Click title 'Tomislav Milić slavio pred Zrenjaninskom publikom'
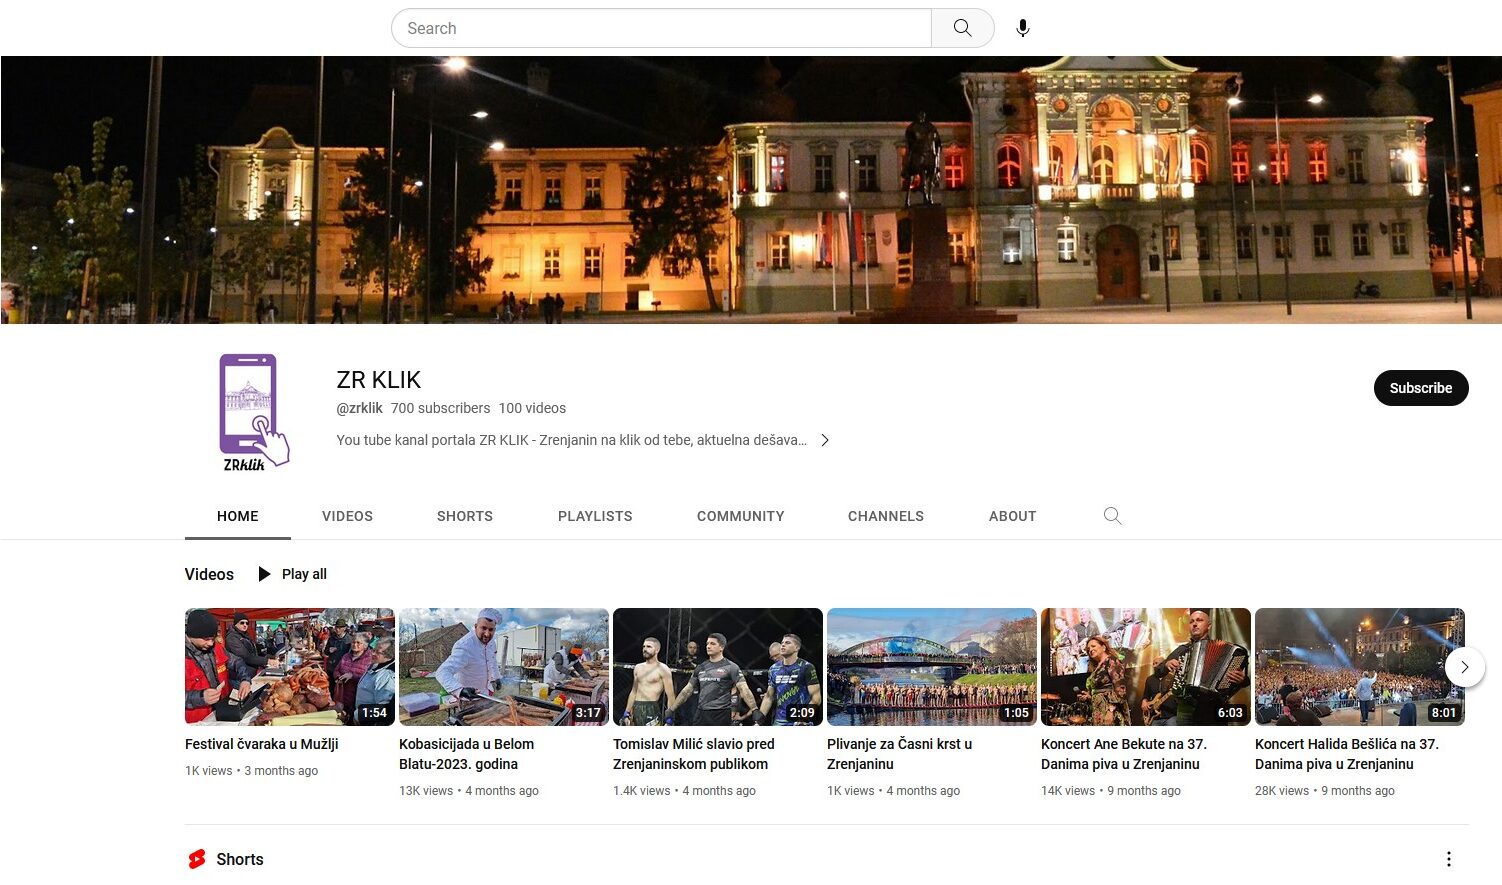1502x885 pixels. [x=694, y=754]
